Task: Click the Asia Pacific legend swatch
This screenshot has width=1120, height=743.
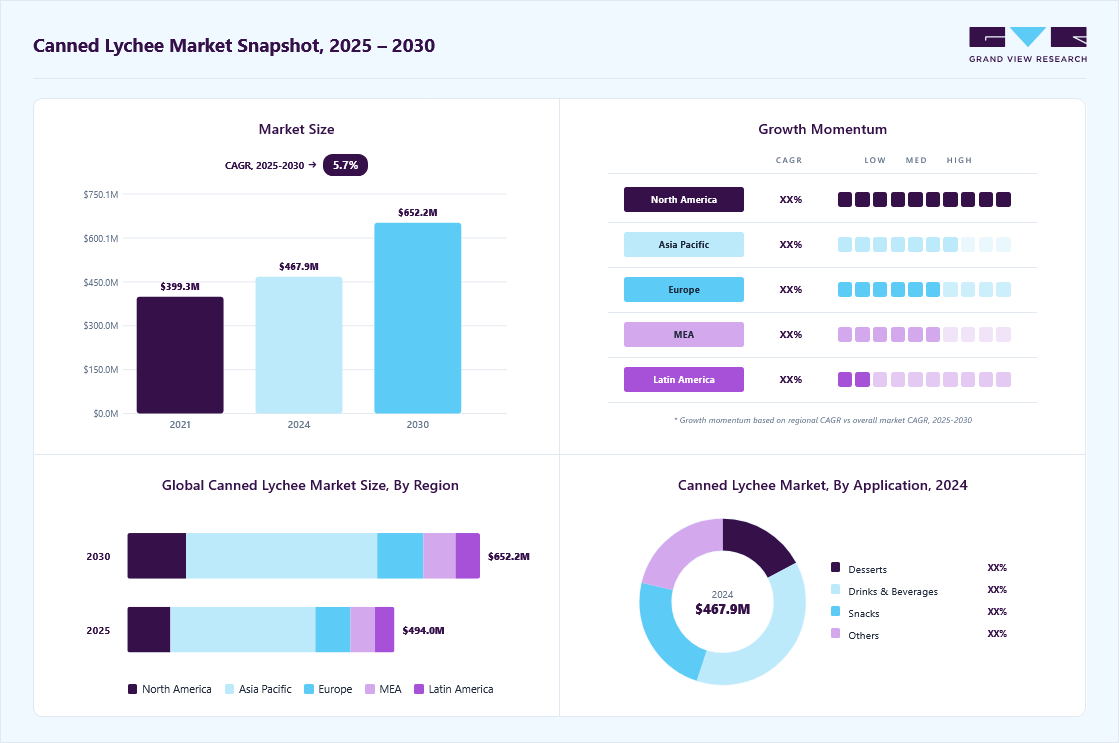Action: pyautogui.click(x=229, y=689)
